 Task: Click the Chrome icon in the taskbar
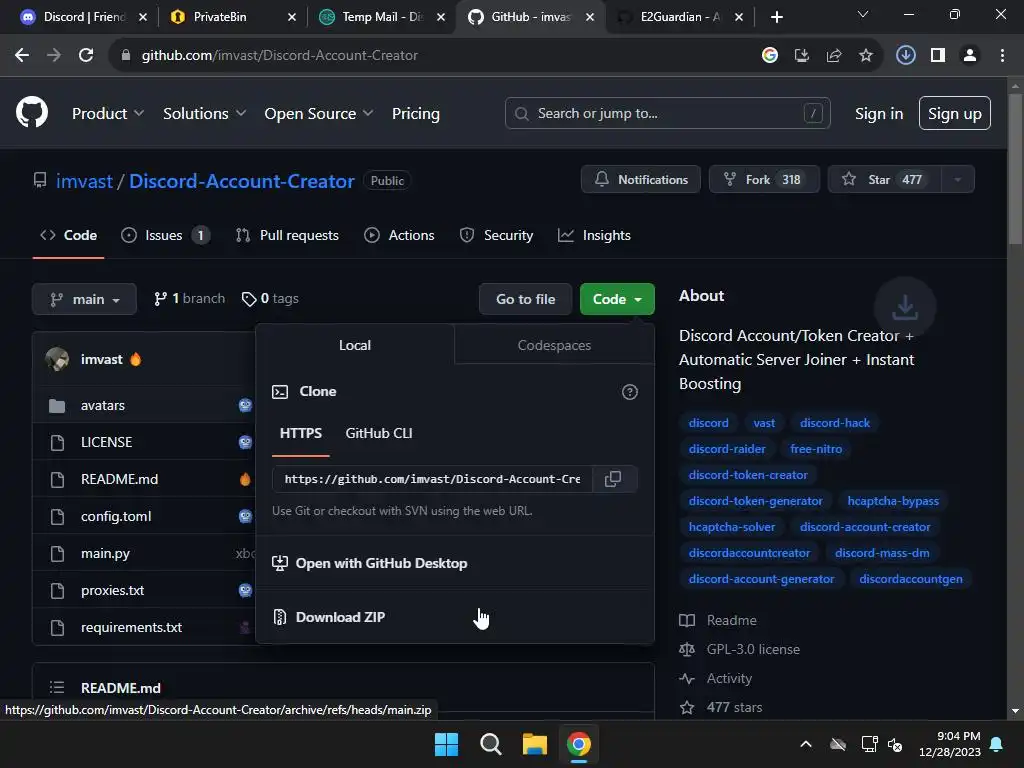point(579,744)
